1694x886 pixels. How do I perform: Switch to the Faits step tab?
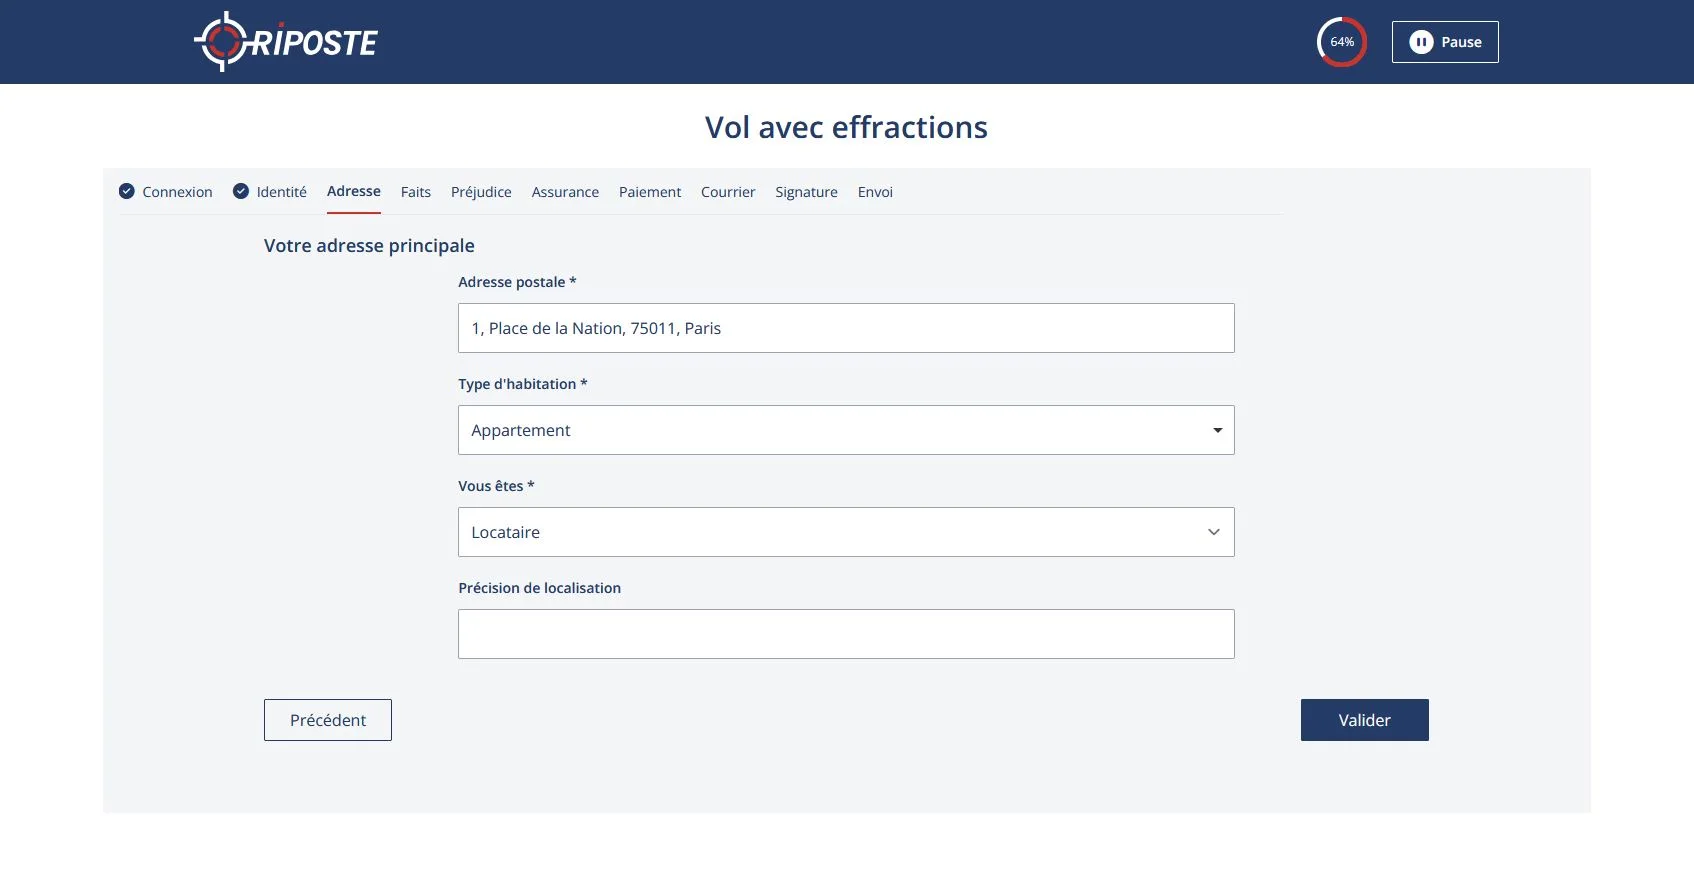pyautogui.click(x=416, y=192)
